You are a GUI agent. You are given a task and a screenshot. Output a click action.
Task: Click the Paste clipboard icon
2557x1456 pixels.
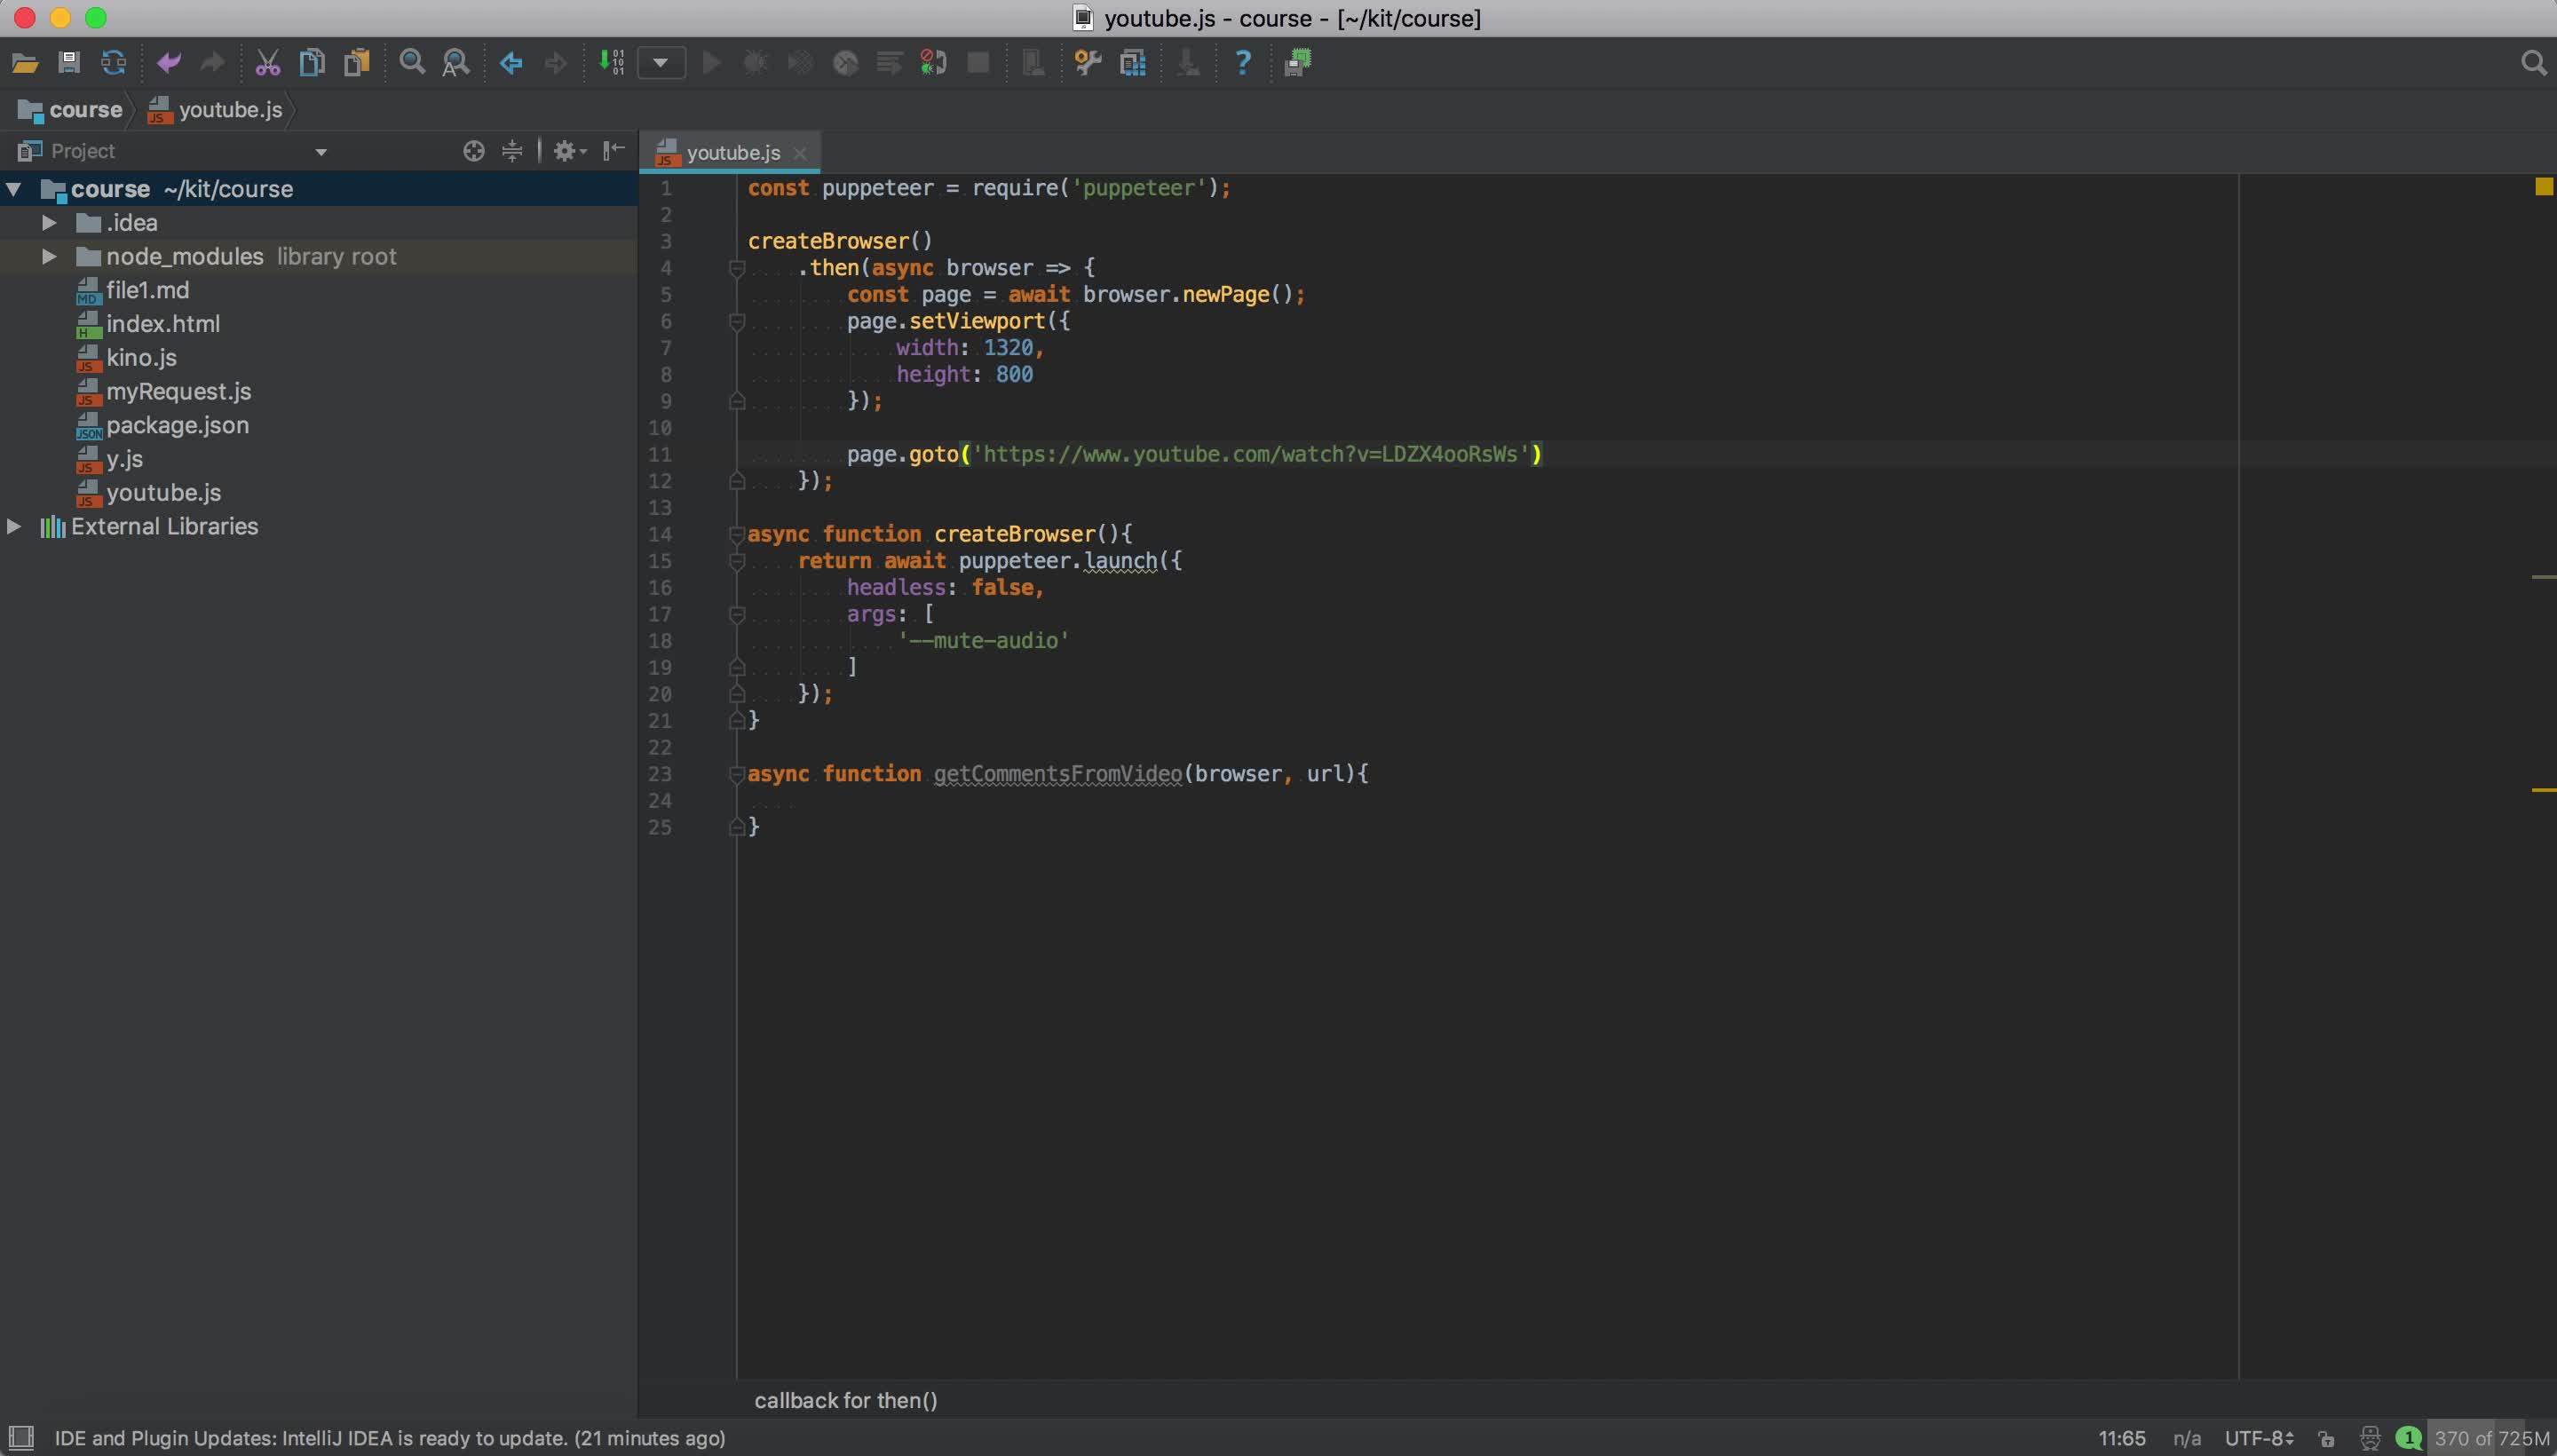point(356,64)
